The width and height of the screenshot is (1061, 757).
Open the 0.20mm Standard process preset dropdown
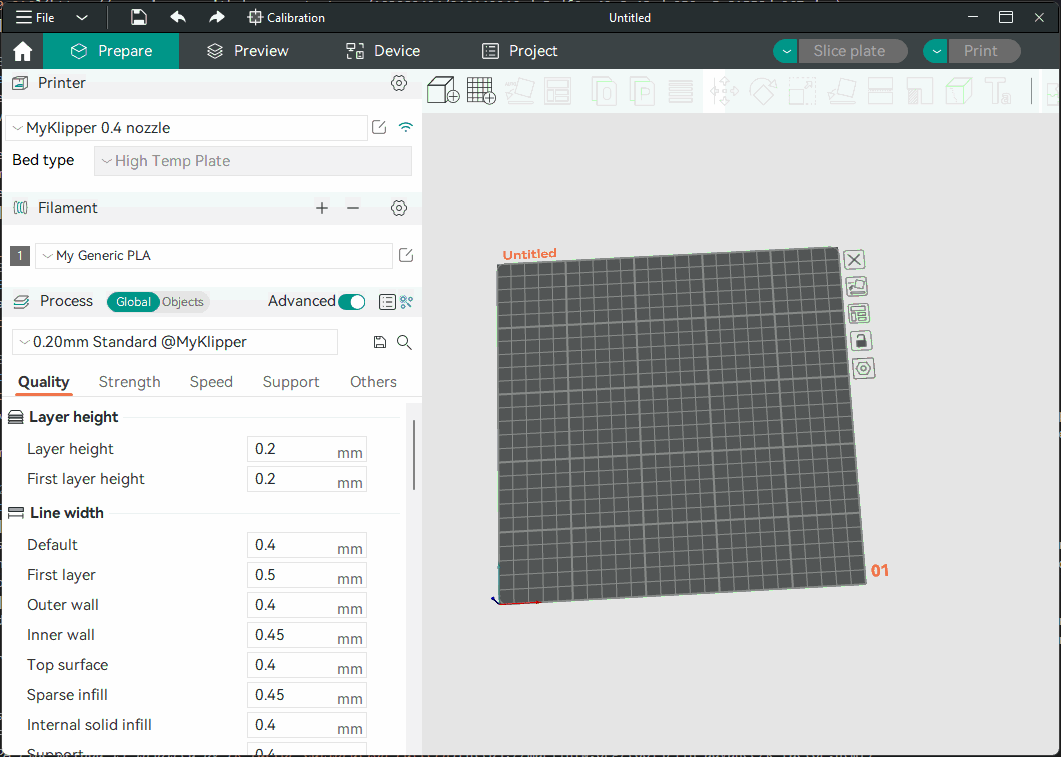coord(175,342)
